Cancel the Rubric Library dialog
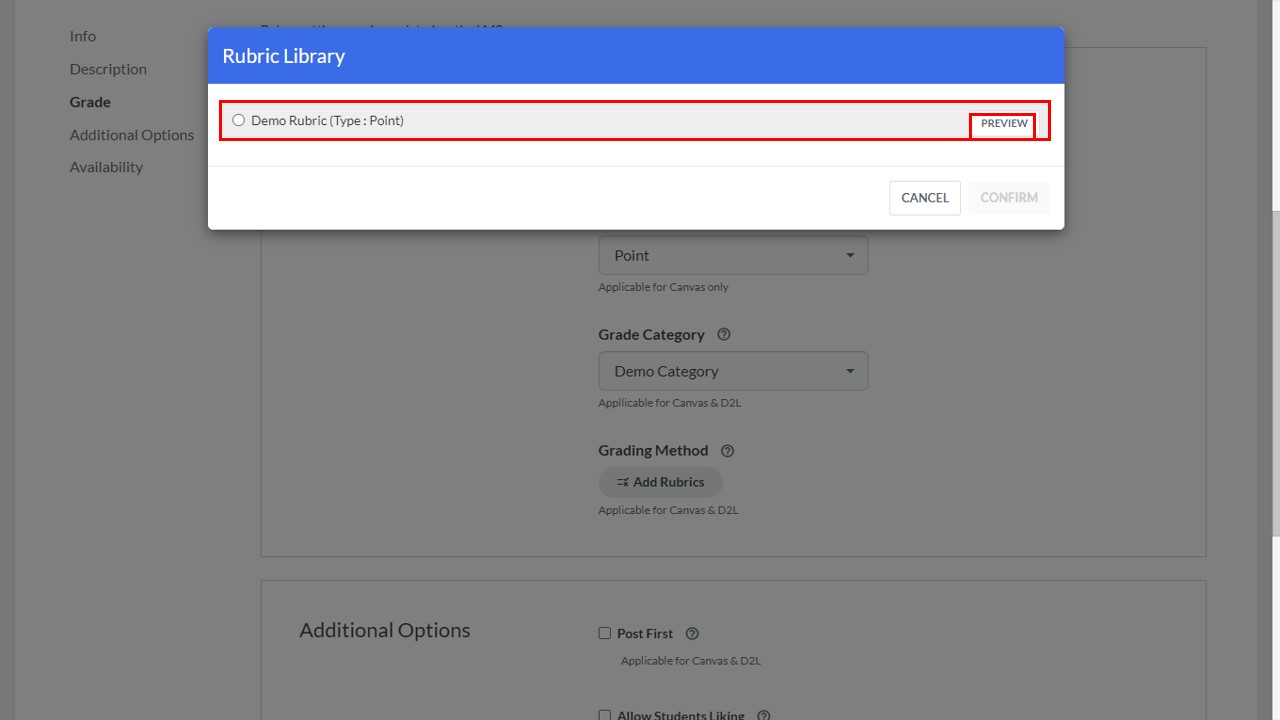This screenshot has width=1280, height=720. coord(925,198)
